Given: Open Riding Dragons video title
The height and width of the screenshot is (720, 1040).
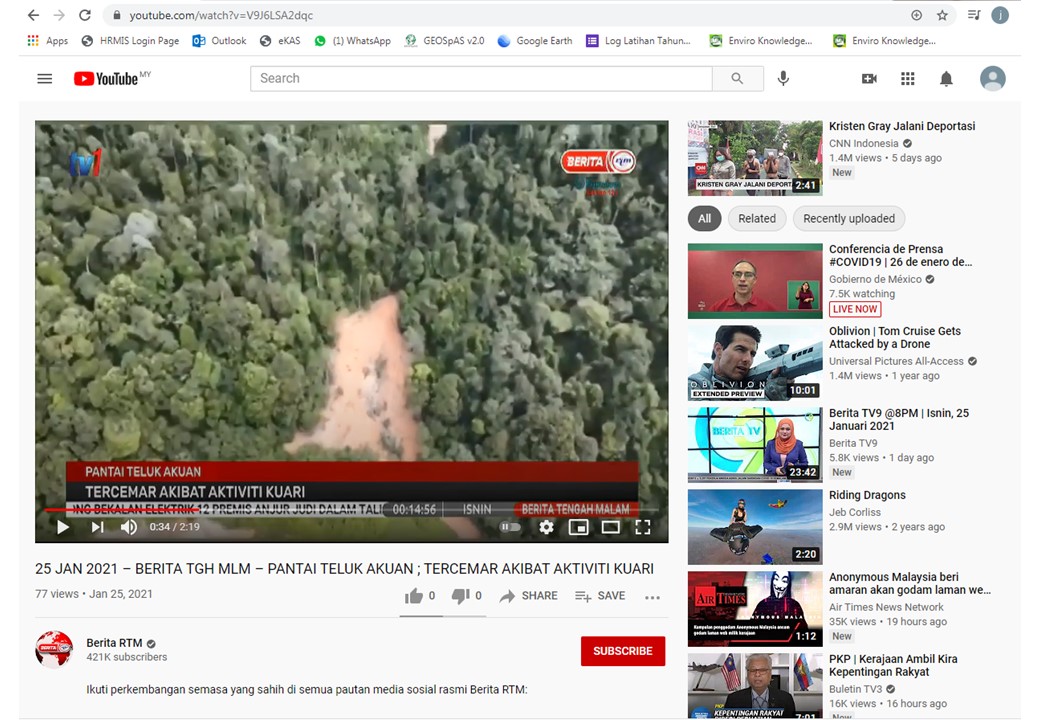Looking at the screenshot, I should tap(867, 495).
